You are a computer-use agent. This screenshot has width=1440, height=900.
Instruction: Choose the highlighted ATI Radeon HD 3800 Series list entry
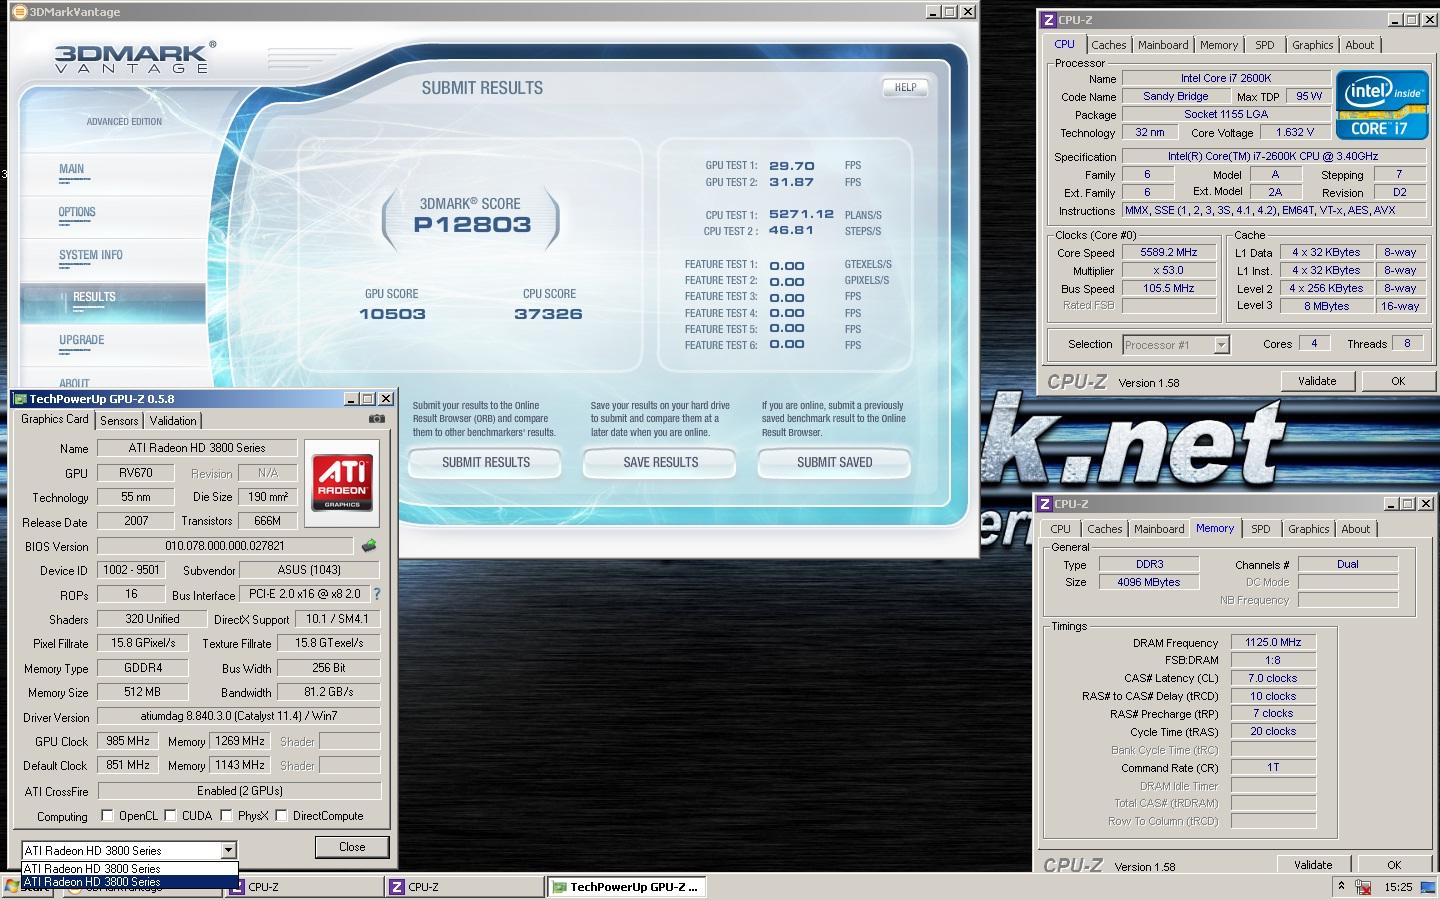point(130,882)
